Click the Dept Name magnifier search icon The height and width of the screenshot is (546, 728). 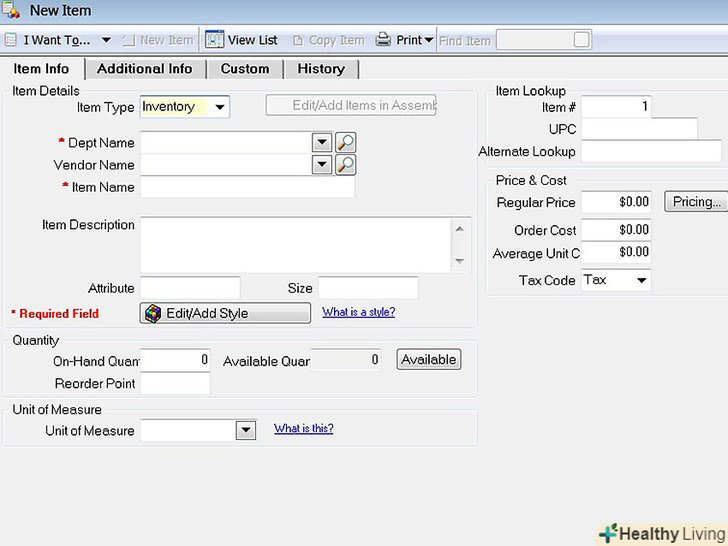(x=345, y=142)
